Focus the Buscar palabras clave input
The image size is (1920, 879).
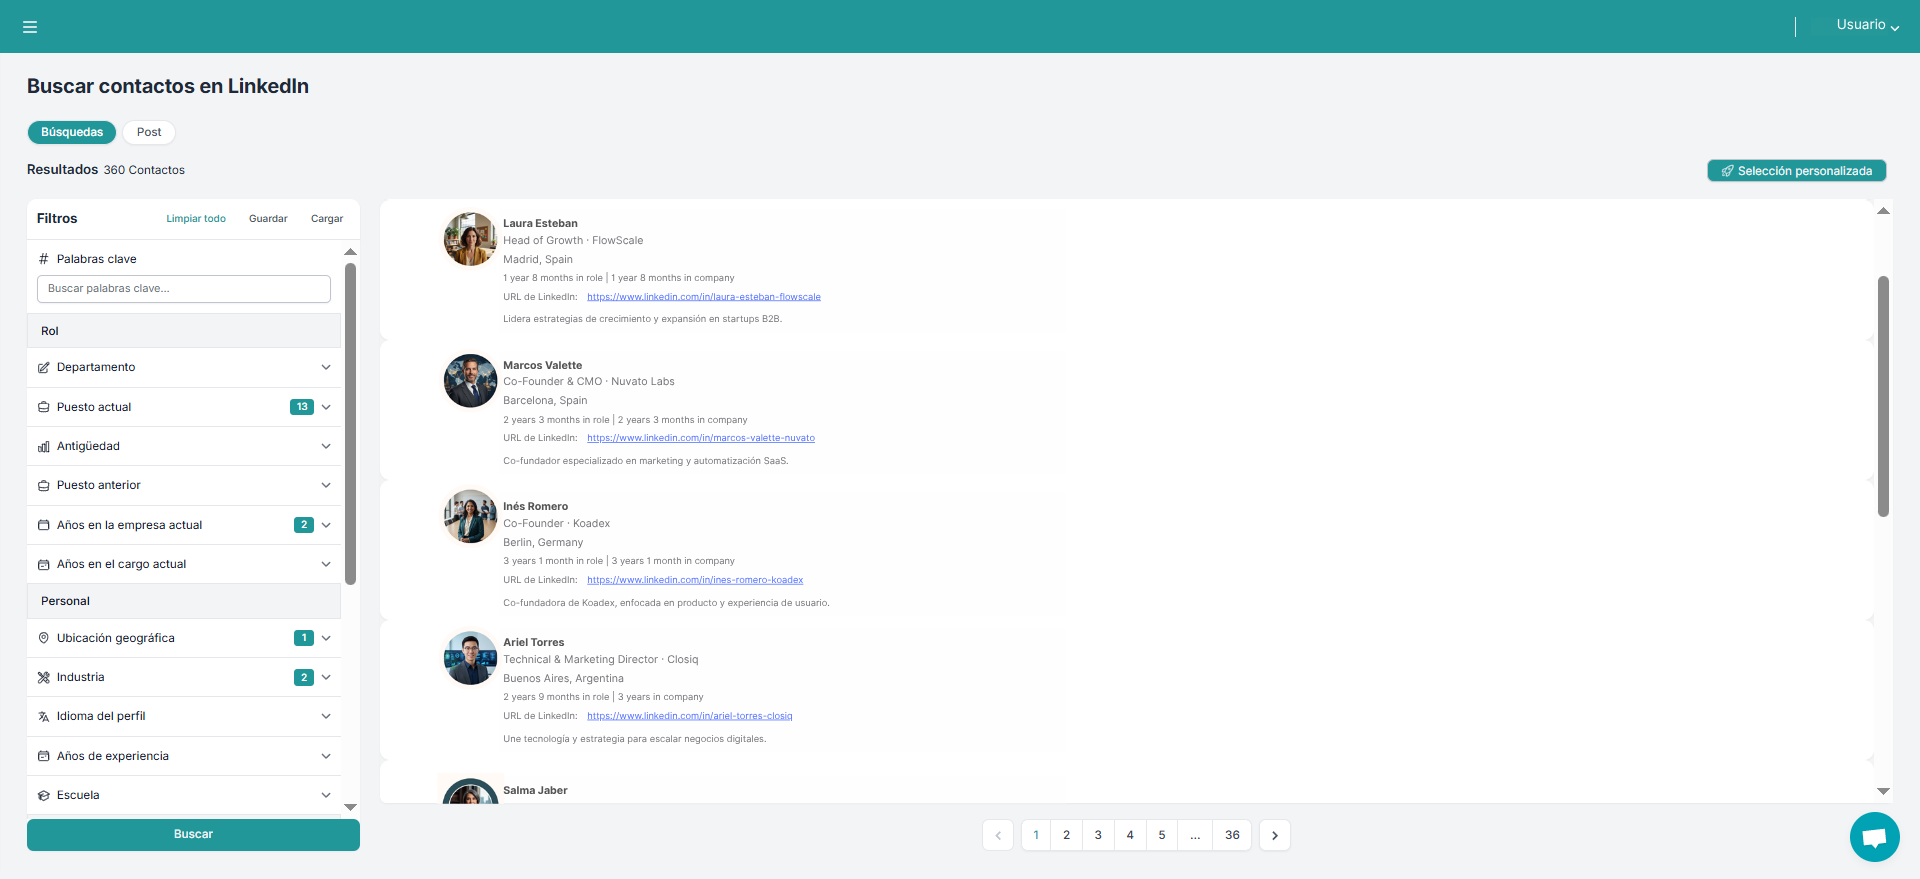184,289
